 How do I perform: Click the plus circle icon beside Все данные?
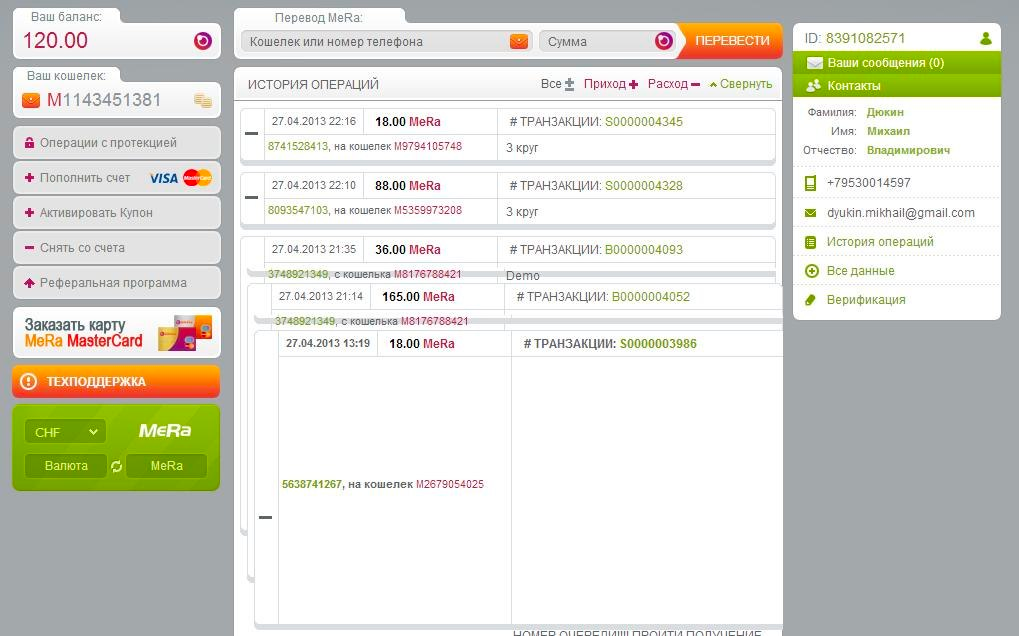[x=812, y=271]
